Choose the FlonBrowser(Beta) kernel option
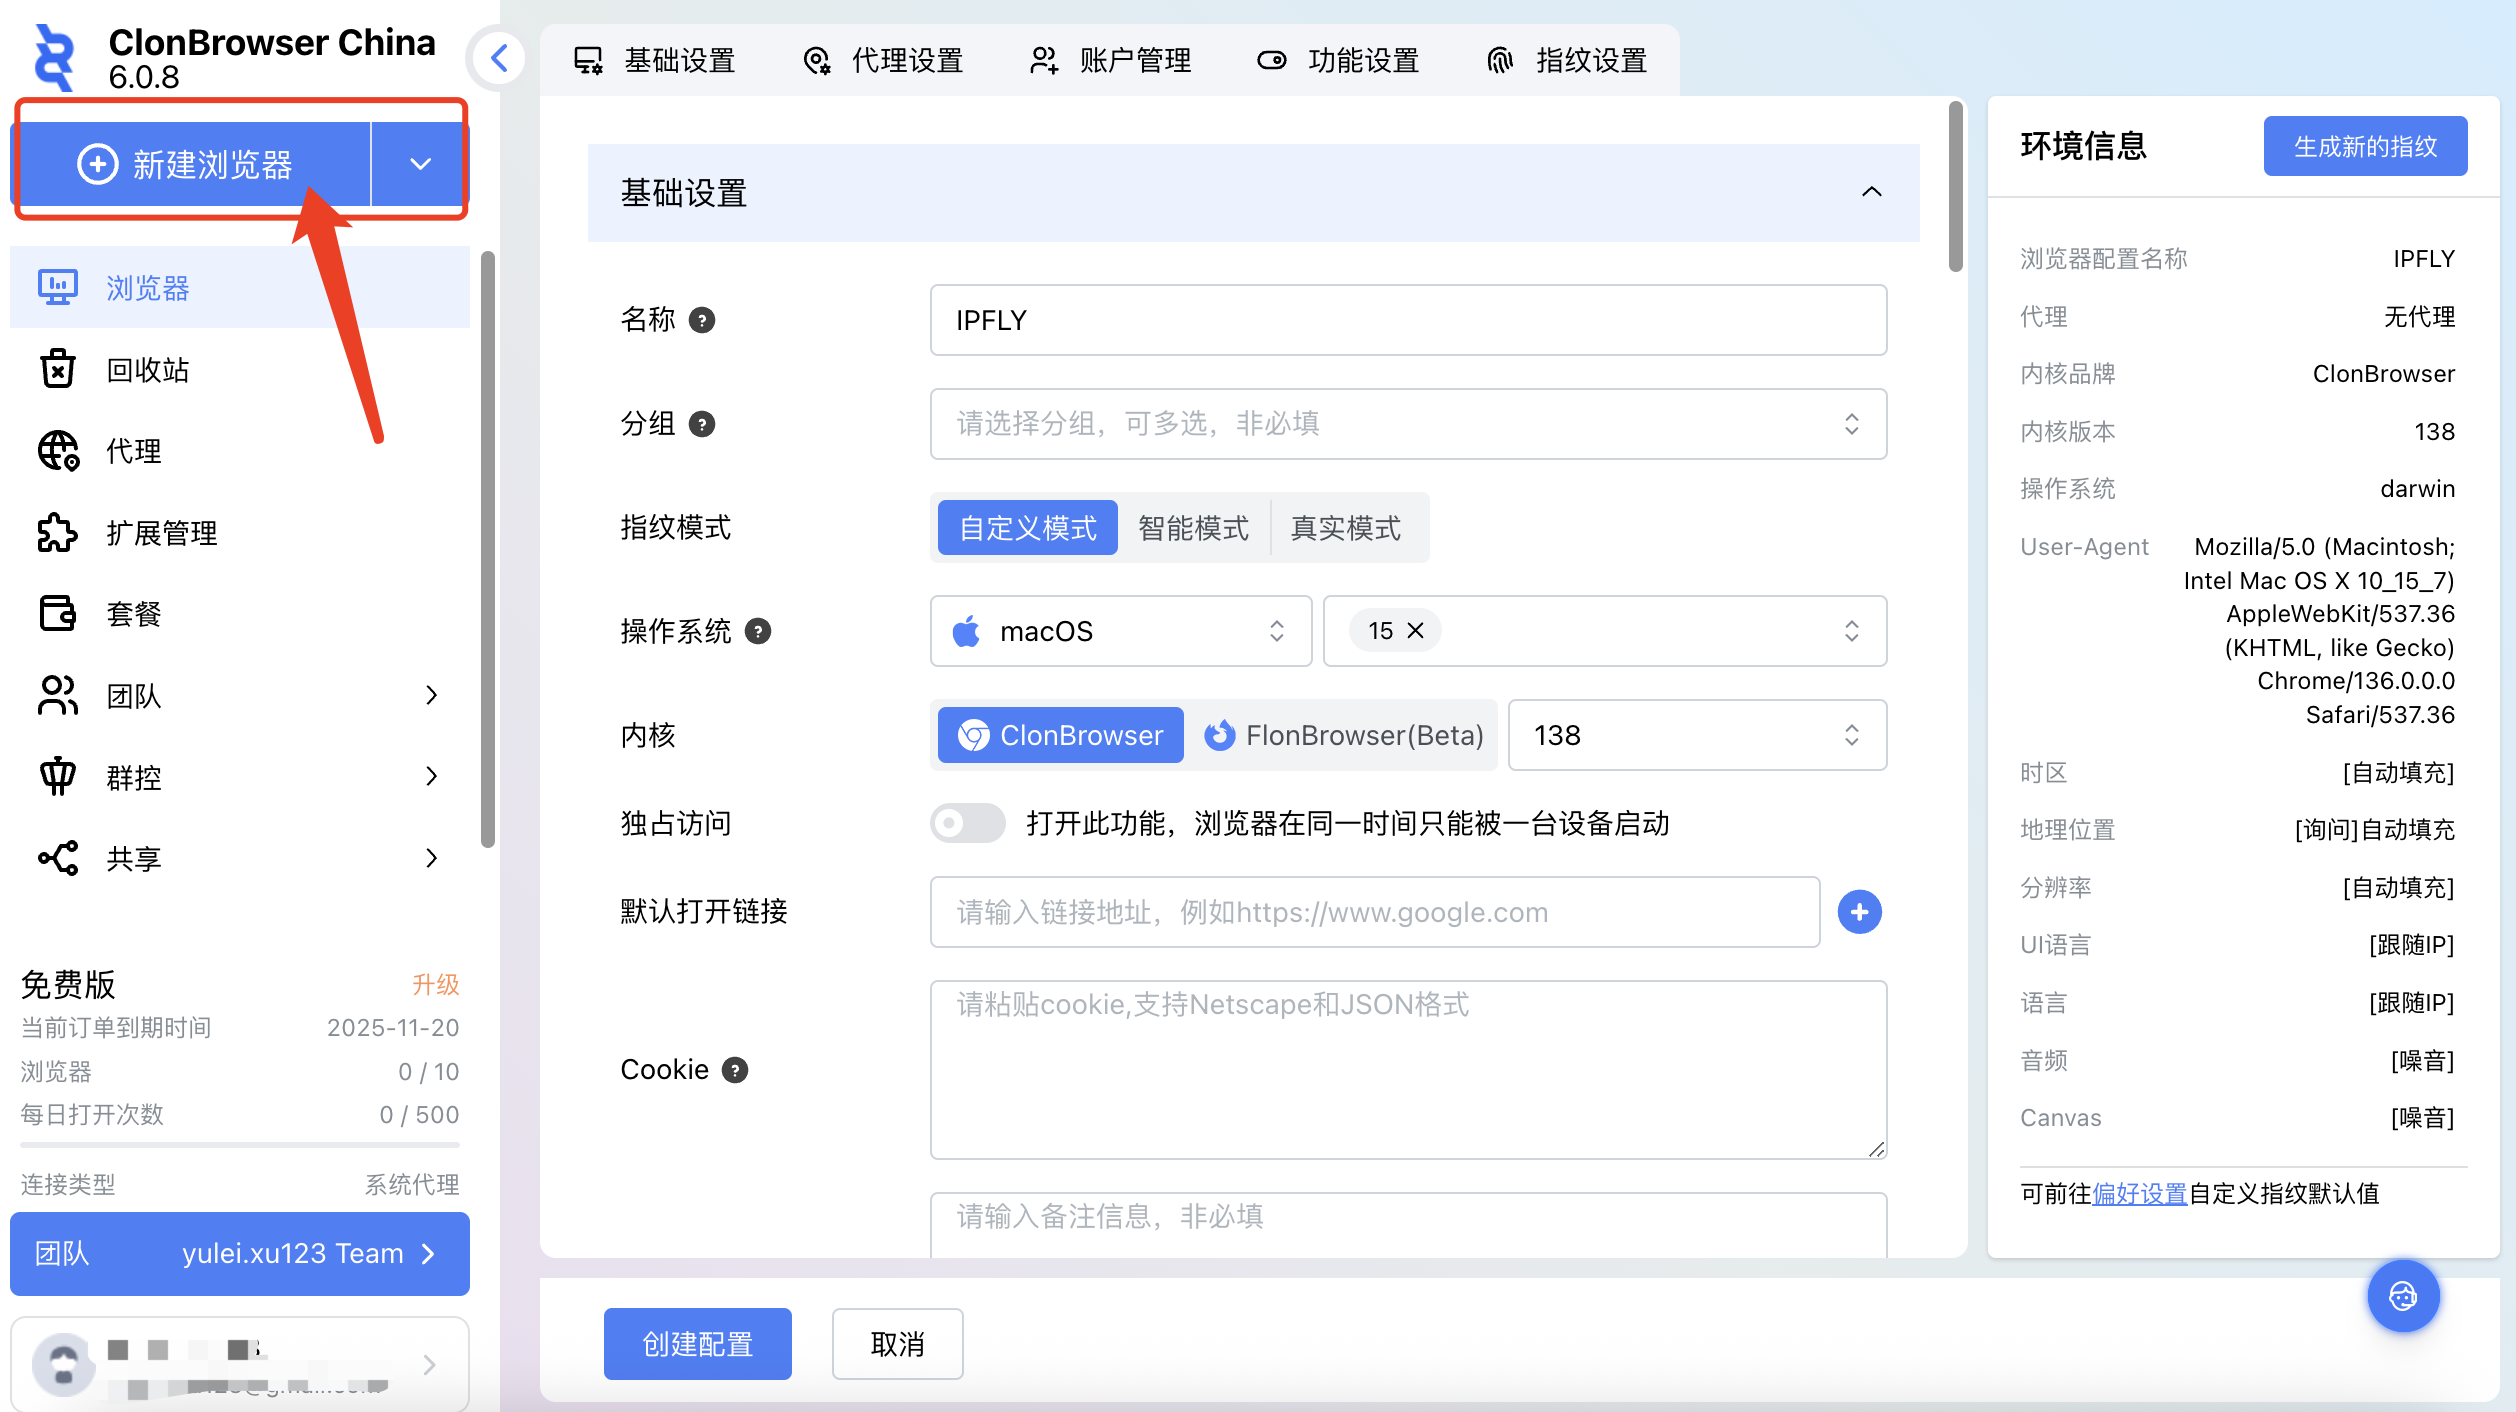2516x1412 pixels. [x=1343, y=735]
